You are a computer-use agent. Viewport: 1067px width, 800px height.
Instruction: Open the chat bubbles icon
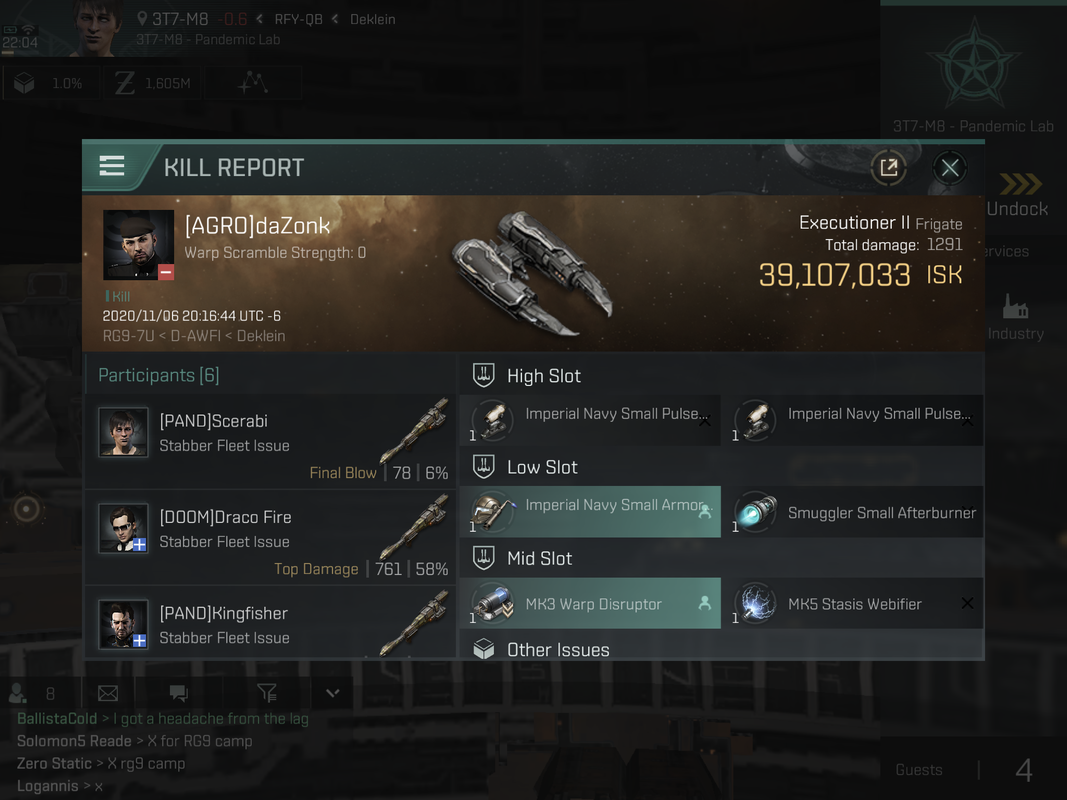click(178, 693)
